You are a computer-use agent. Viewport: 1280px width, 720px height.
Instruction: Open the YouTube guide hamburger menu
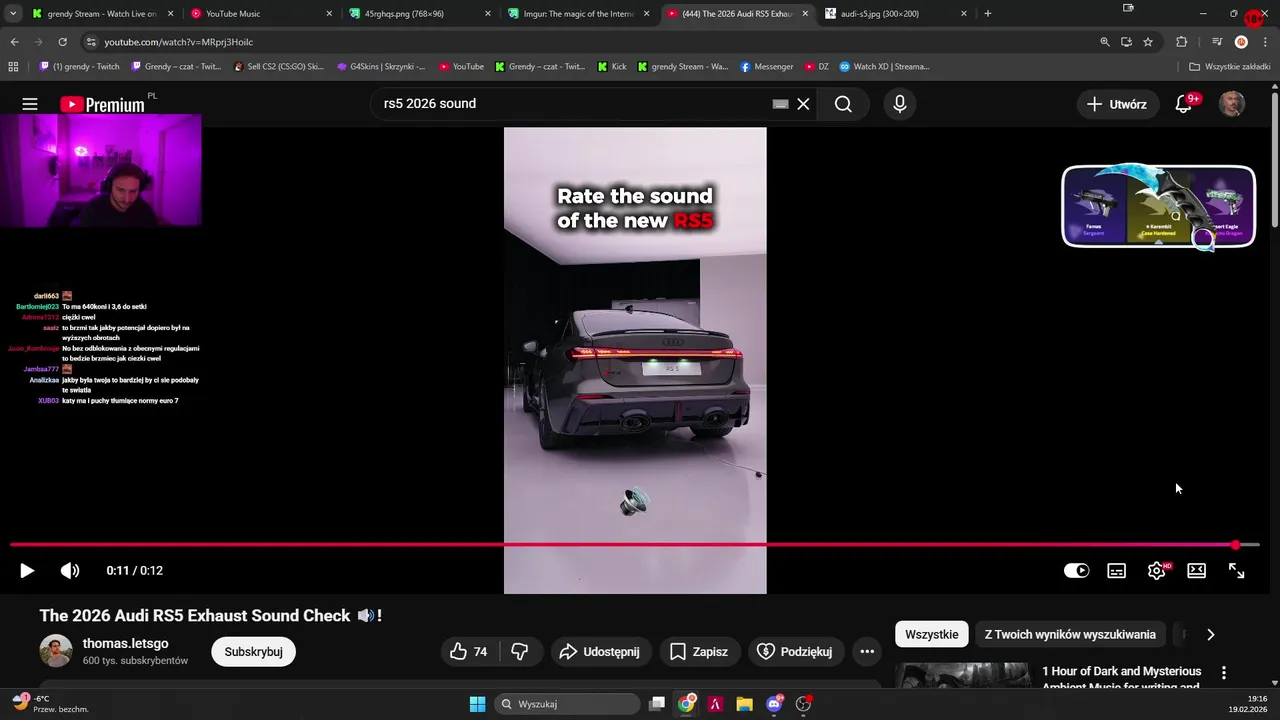click(30, 104)
